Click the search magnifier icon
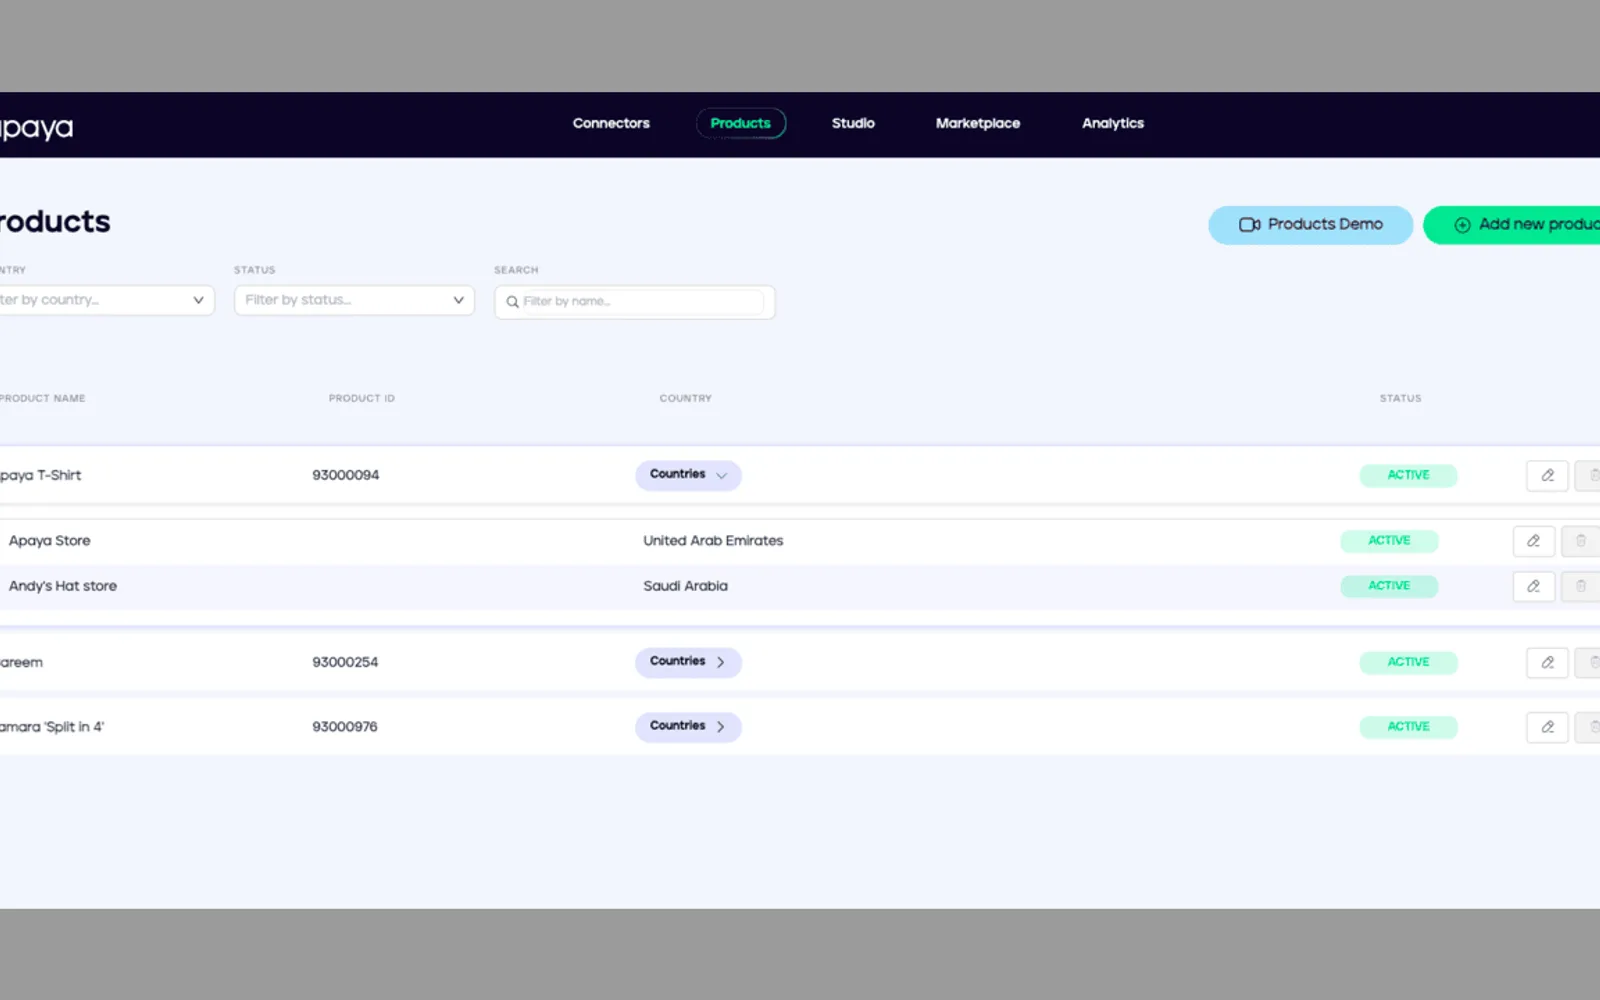1600x1000 pixels. [512, 302]
